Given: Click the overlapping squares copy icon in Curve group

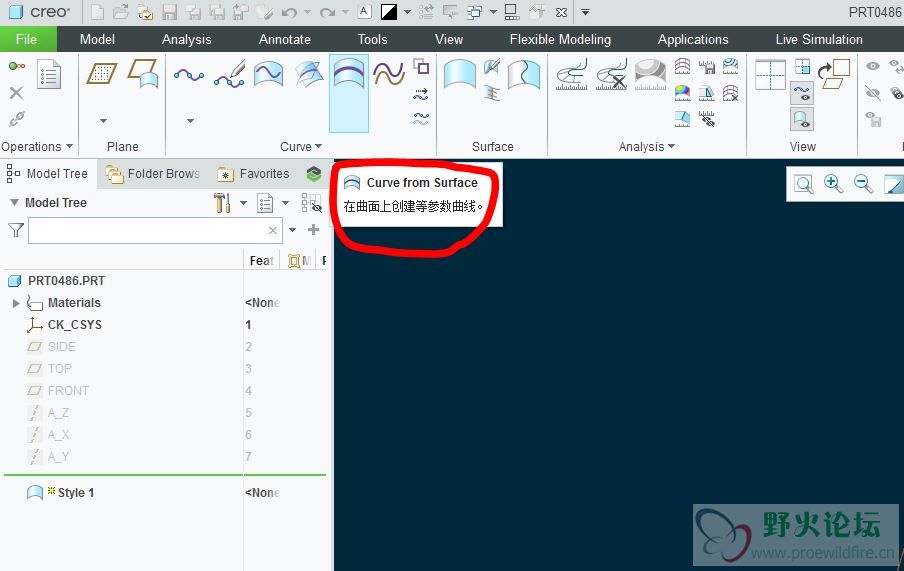Looking at the screenshot, I should coord(421,67).
